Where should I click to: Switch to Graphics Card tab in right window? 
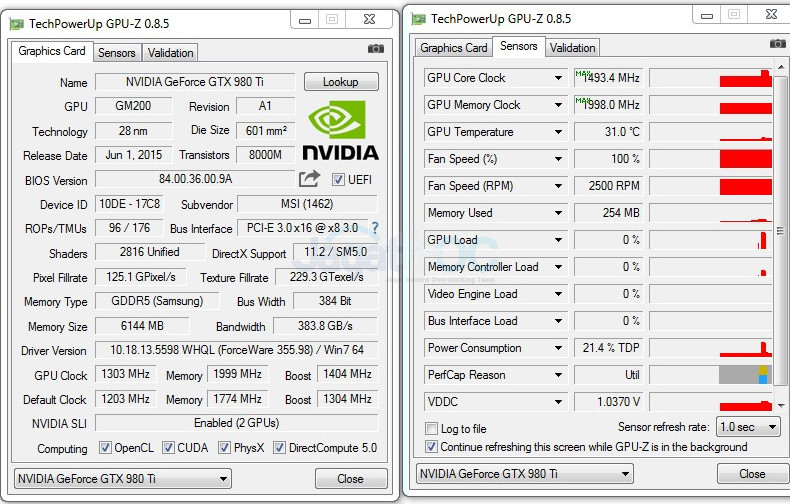click(x=453, y=47)
